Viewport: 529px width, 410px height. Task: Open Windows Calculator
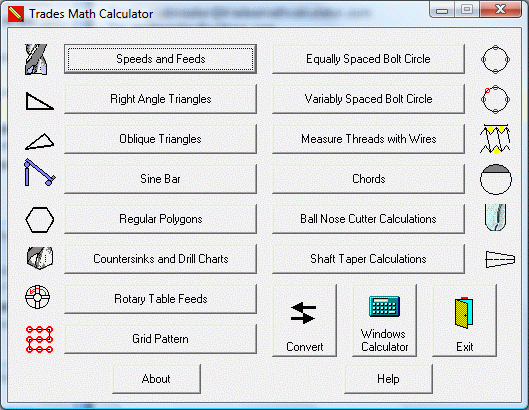click(x=384, y=320)
